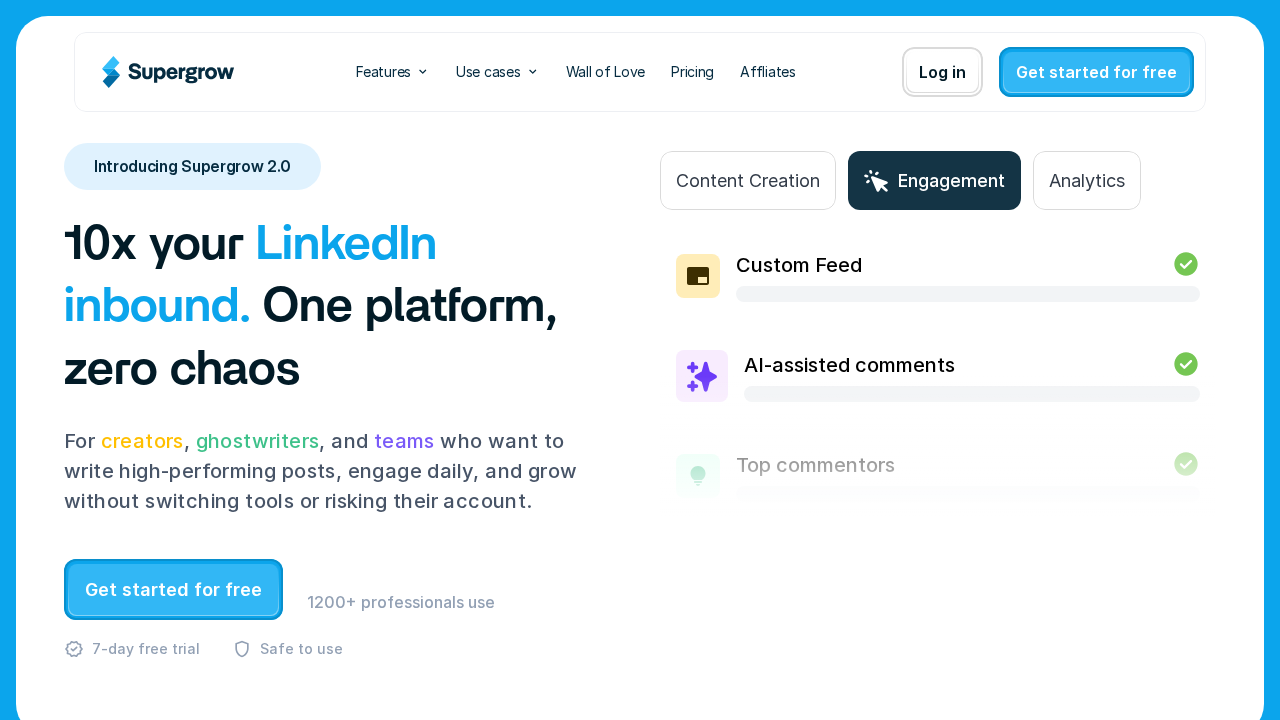Click the Custom Feed green checkmark
The image size is (1280, 720).
1186,264
